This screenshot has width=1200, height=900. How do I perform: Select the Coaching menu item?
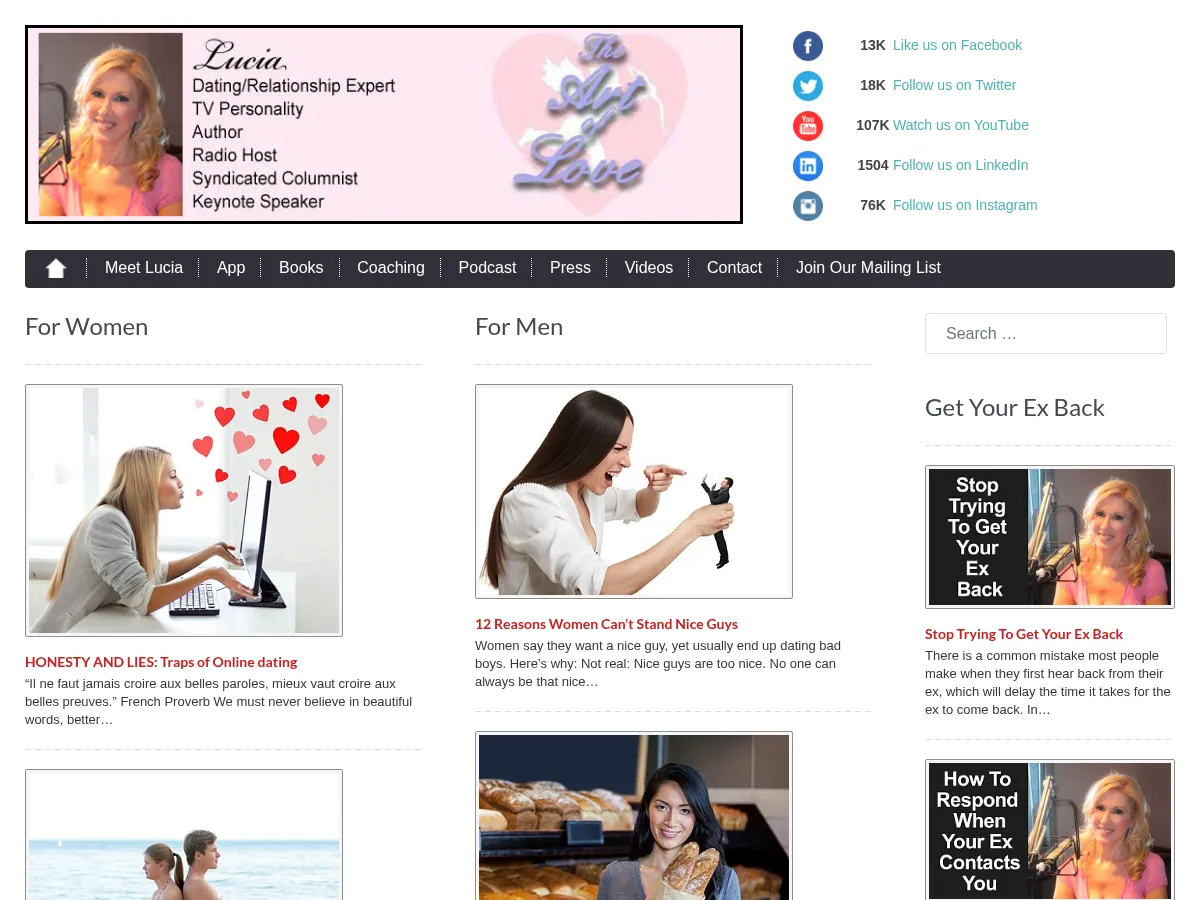click(391, 268)
